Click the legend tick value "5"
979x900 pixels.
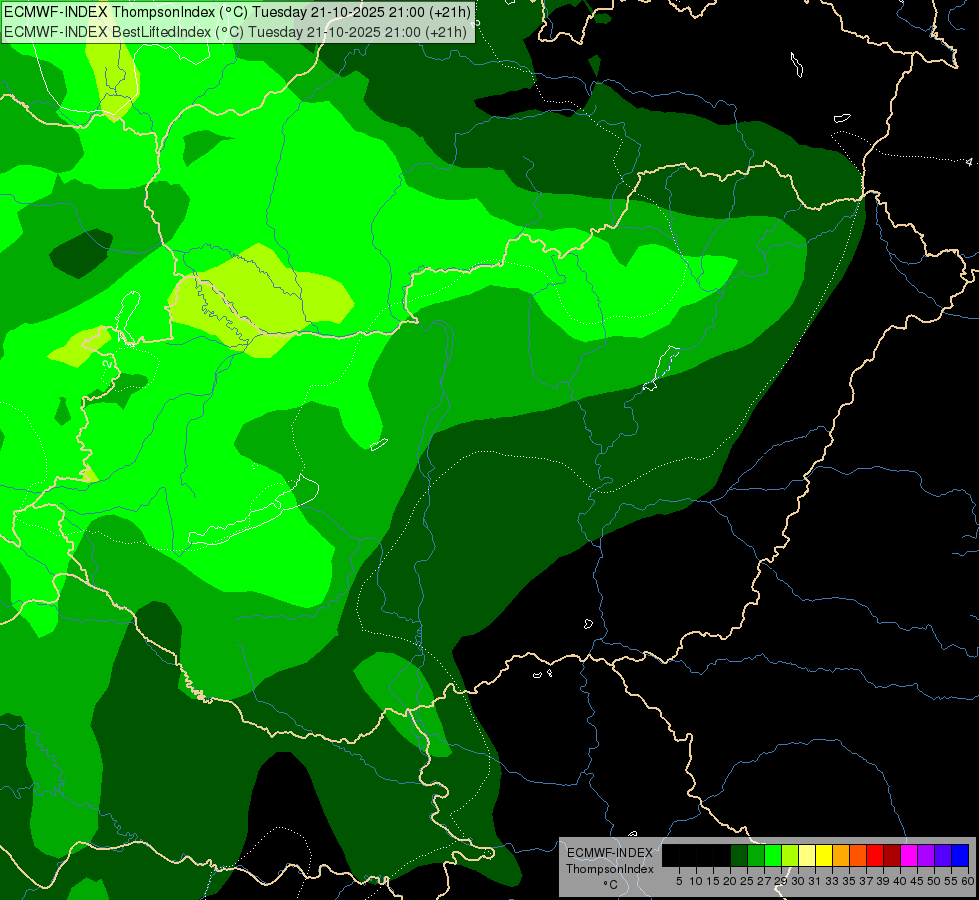pos(679,881)
